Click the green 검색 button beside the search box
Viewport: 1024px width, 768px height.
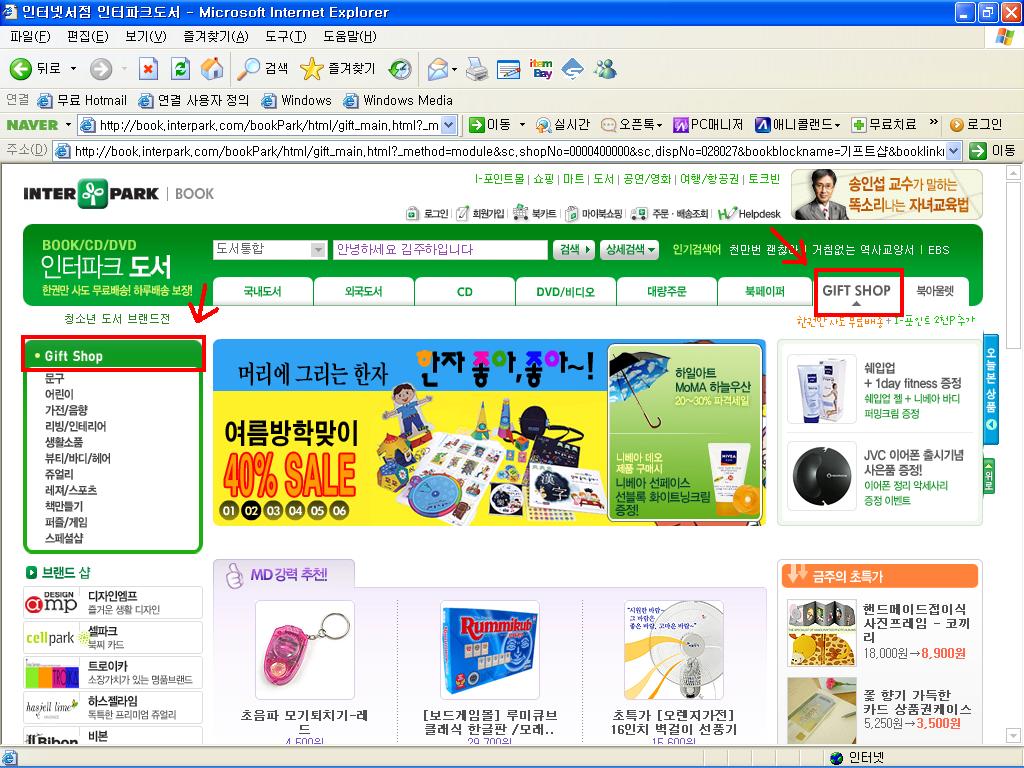(x=574, y=249)
